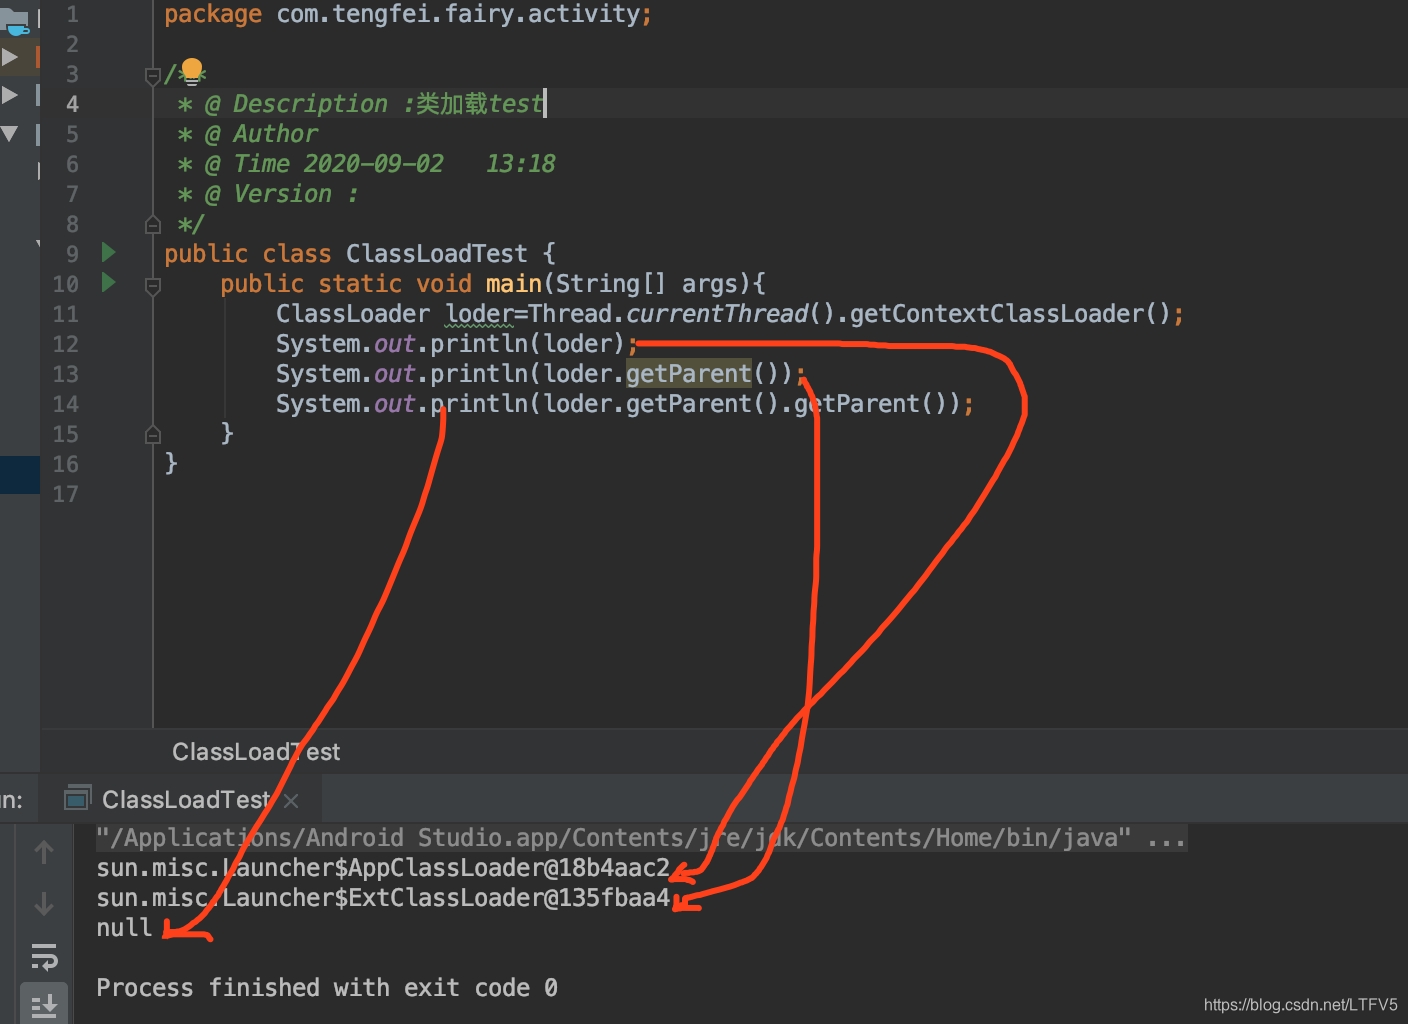Viewport: 1408px width, 1024px height.
Task: Click the fold end marker at line 15
Action: (x=153, y=434)
